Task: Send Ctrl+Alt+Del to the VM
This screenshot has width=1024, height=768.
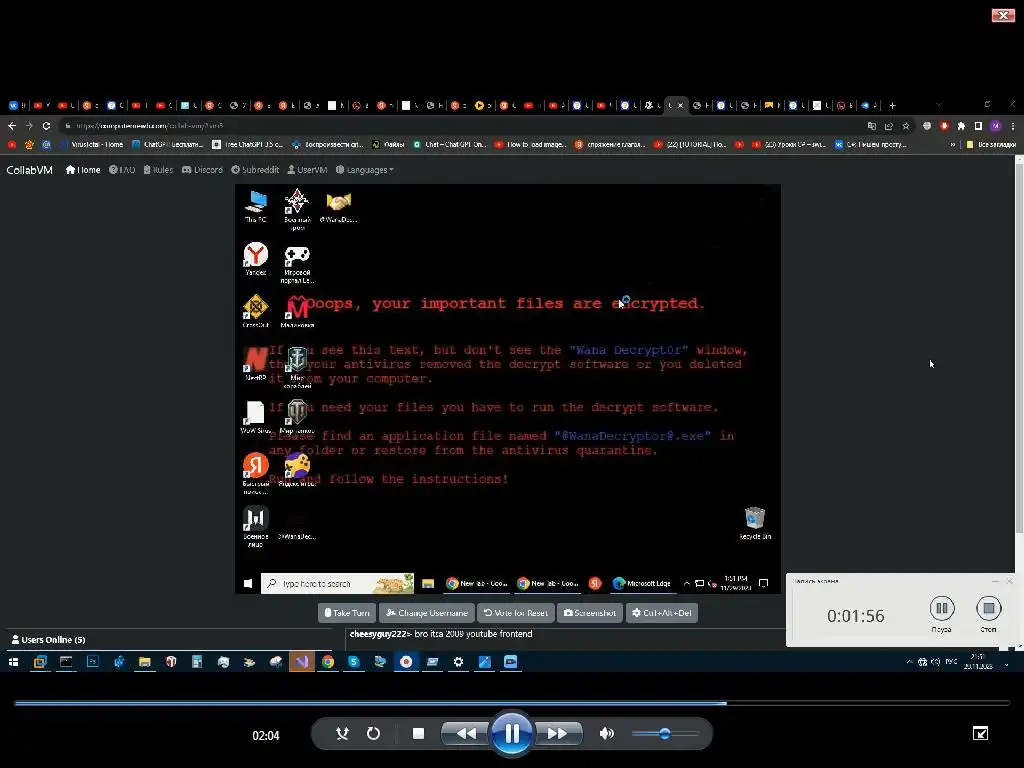Action: click(662, 613)
